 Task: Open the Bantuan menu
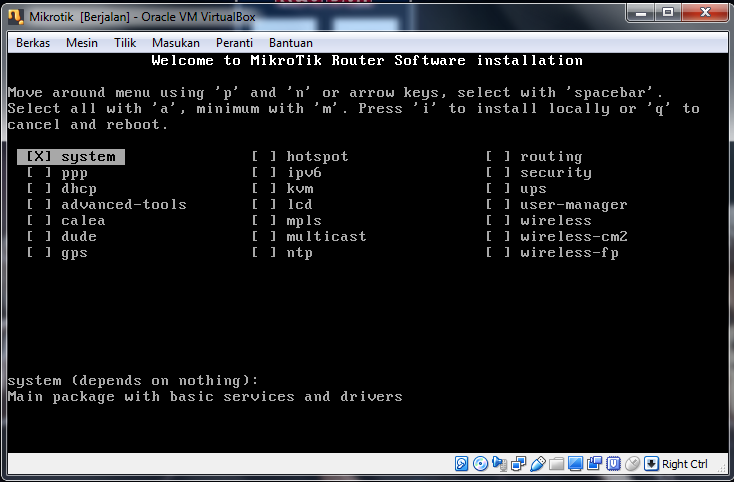291,43
